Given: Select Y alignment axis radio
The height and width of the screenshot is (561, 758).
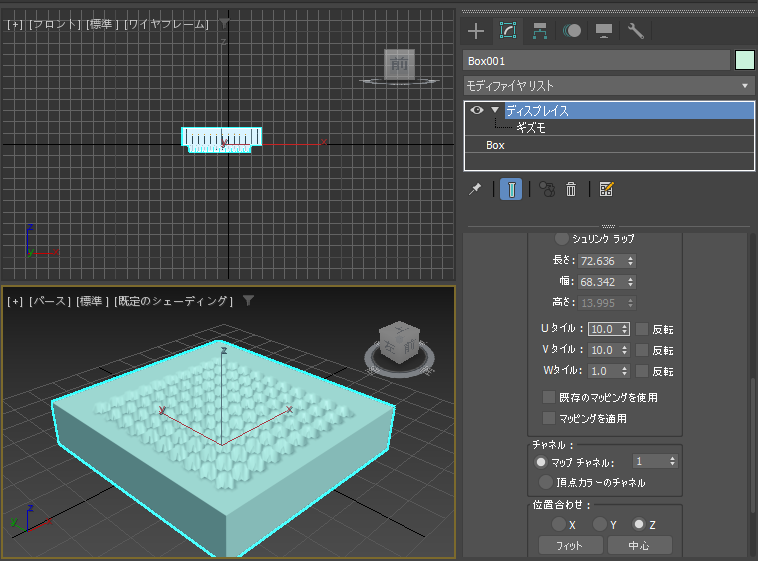Looking at the screenshot, I should [600, 524].
